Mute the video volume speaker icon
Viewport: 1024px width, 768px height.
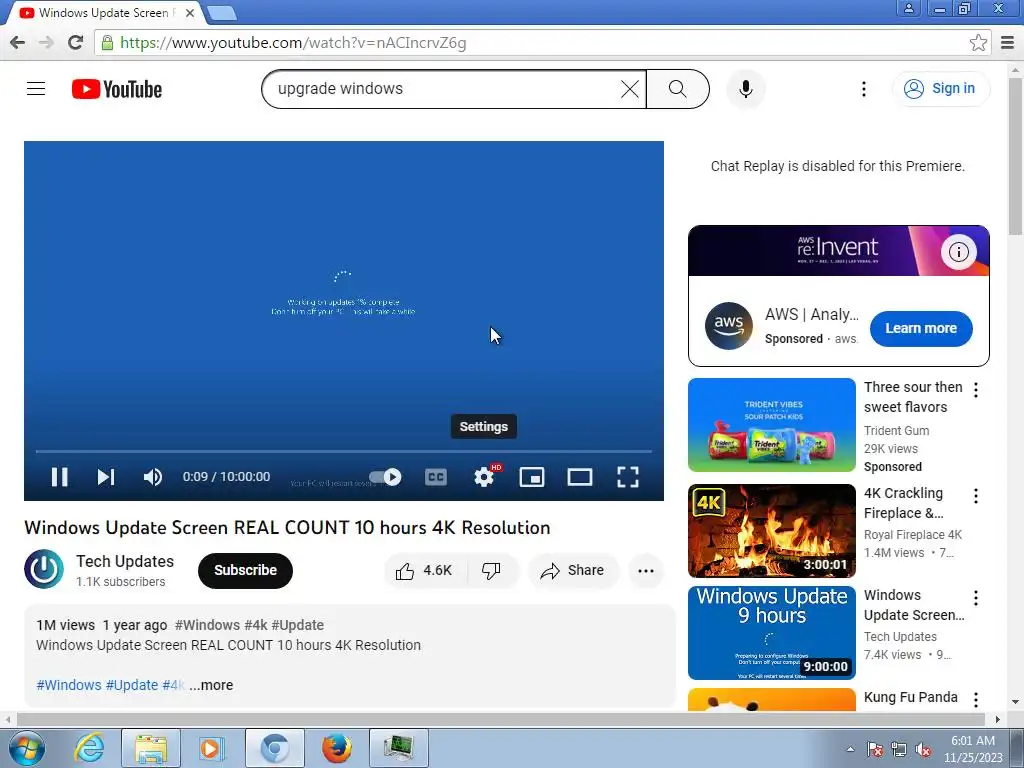[x=153, y=477]
